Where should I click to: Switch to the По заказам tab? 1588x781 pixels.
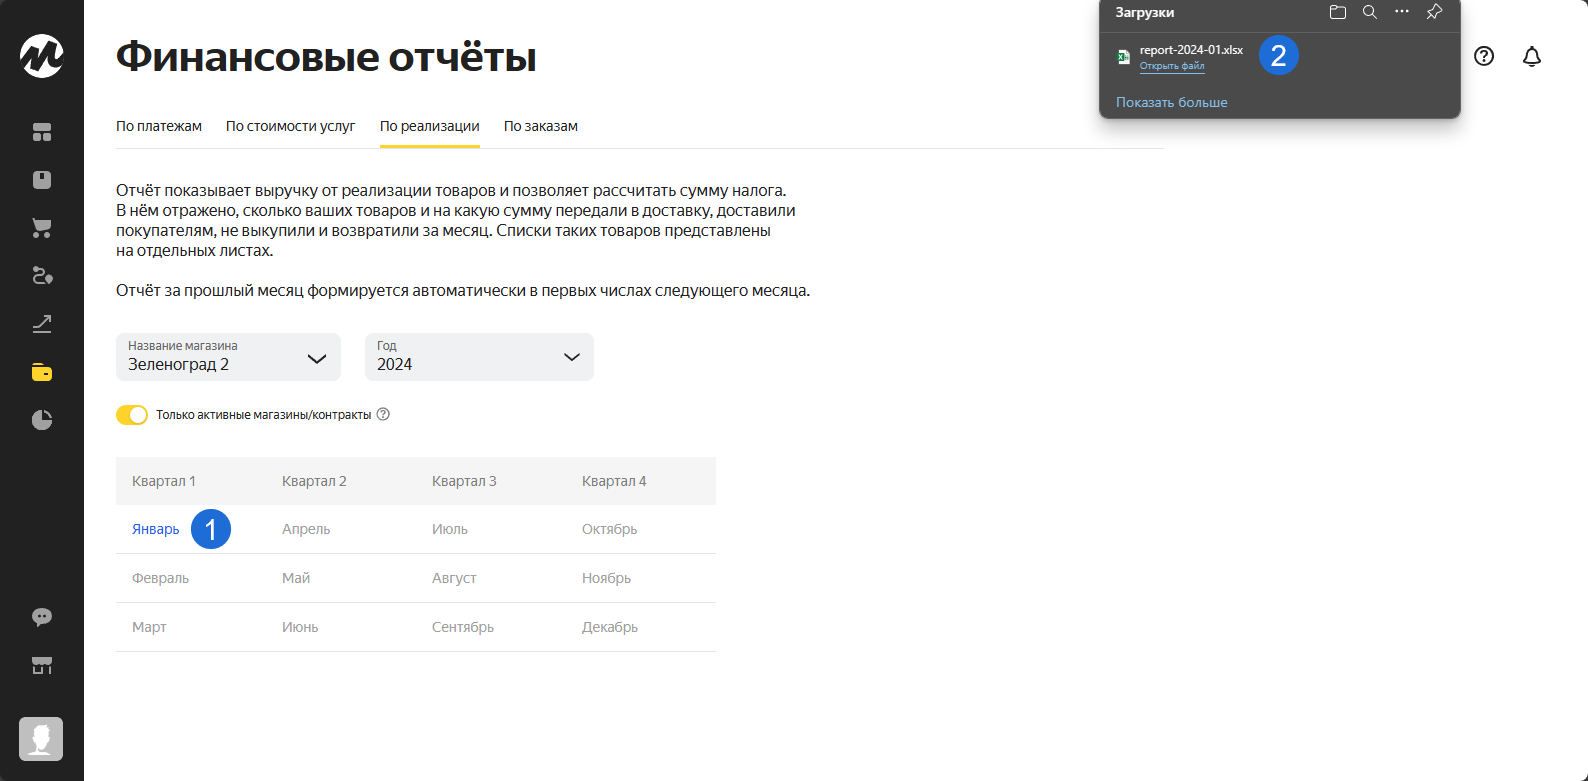tap(541, 126)
